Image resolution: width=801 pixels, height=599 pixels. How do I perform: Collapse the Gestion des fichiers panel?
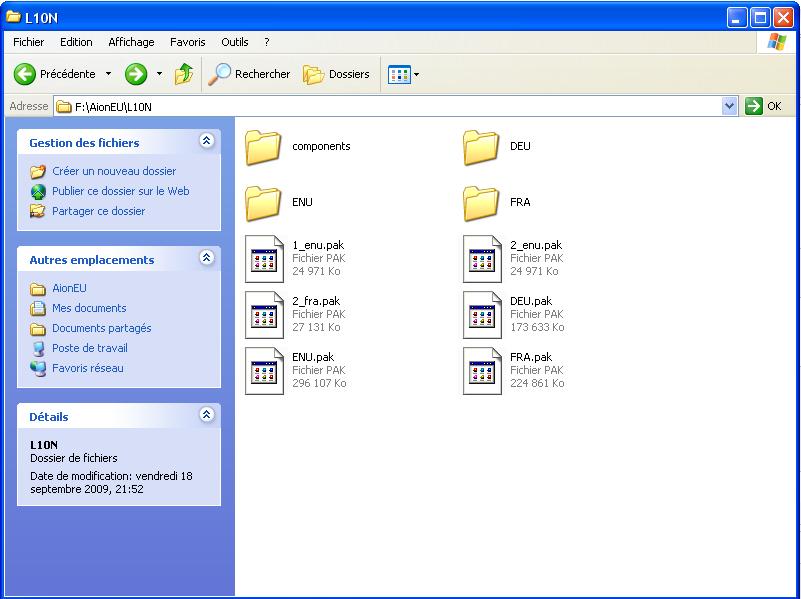pos(206,141)
